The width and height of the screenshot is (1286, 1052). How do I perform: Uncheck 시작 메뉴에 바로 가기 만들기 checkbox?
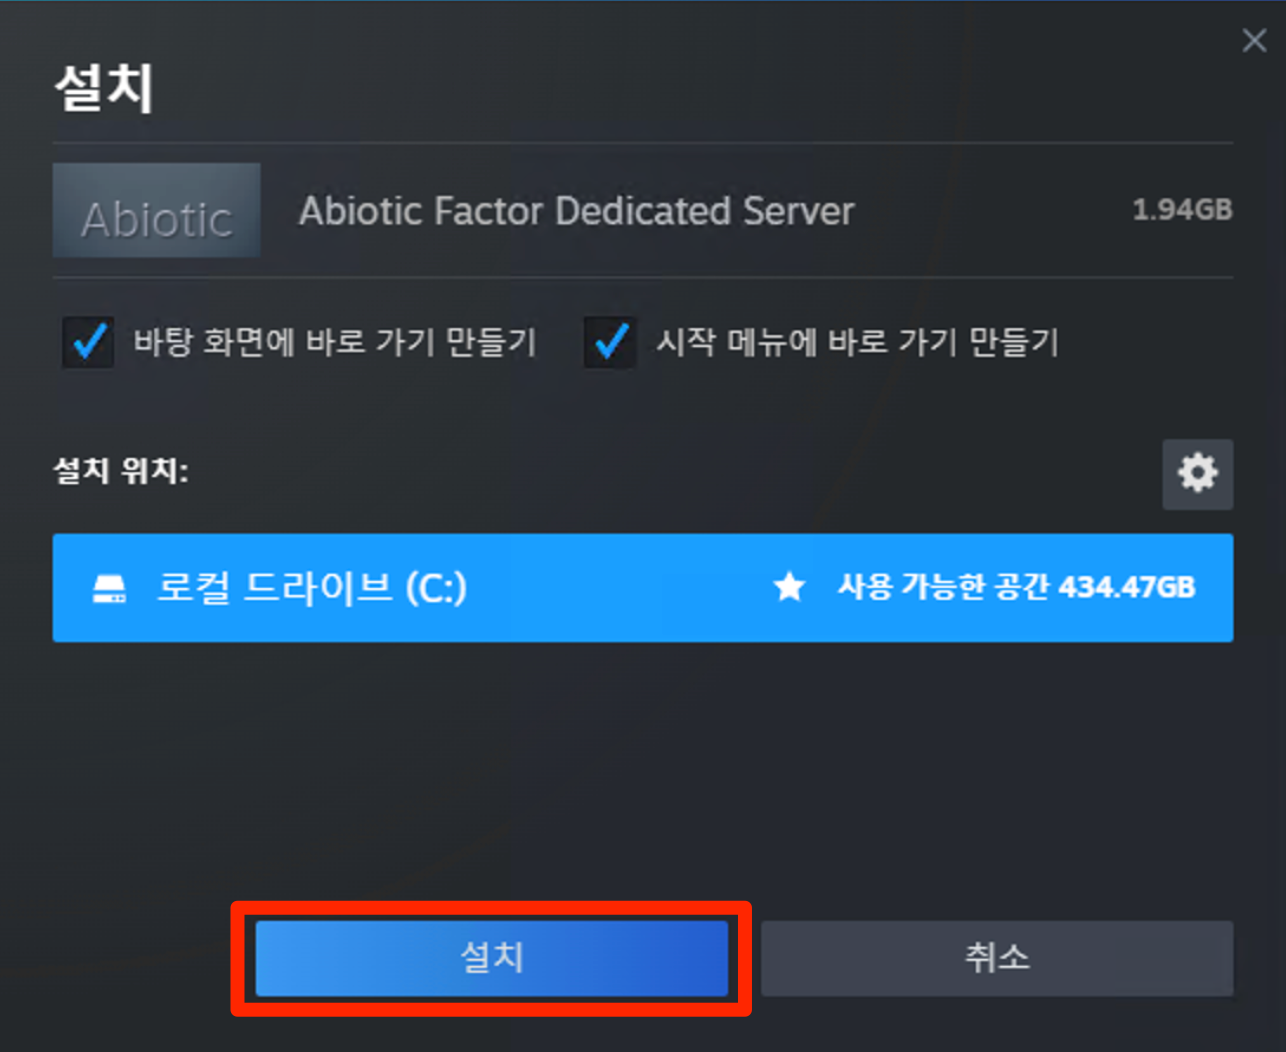pos(610,342)
